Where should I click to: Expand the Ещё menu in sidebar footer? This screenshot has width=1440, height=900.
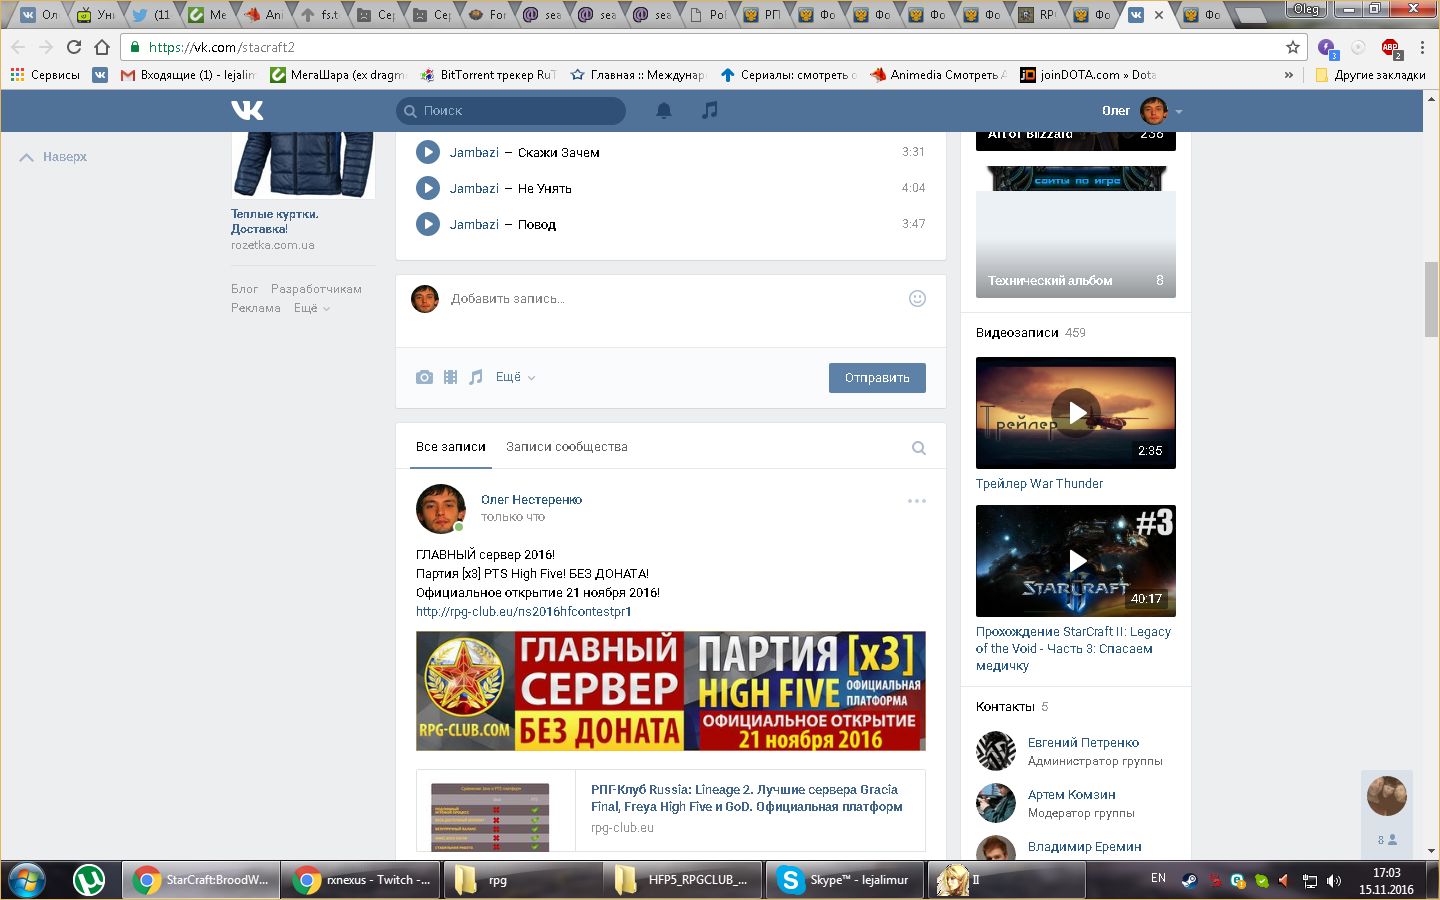[x=311, y=308]
